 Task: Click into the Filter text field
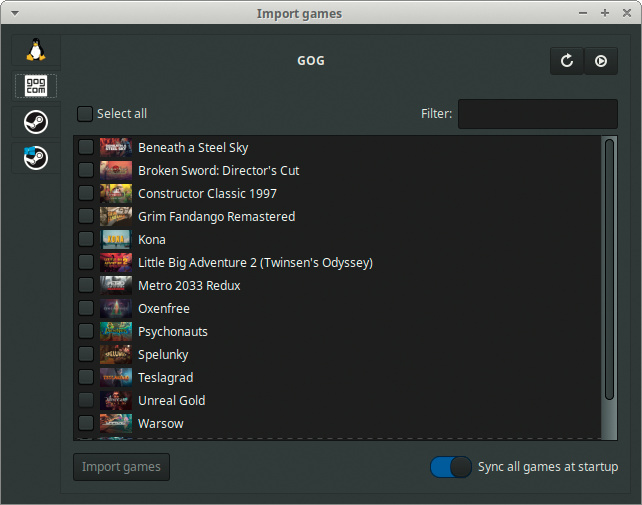[537, 114]
